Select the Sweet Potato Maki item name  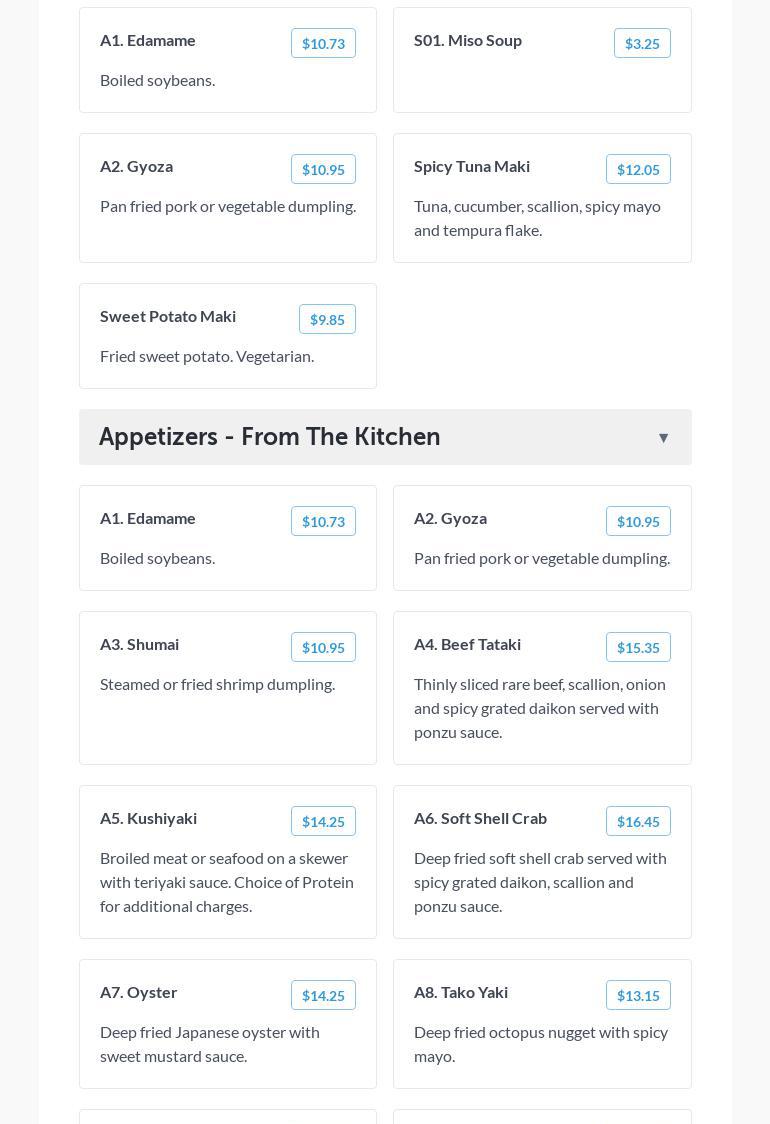(x=168, y=316)
